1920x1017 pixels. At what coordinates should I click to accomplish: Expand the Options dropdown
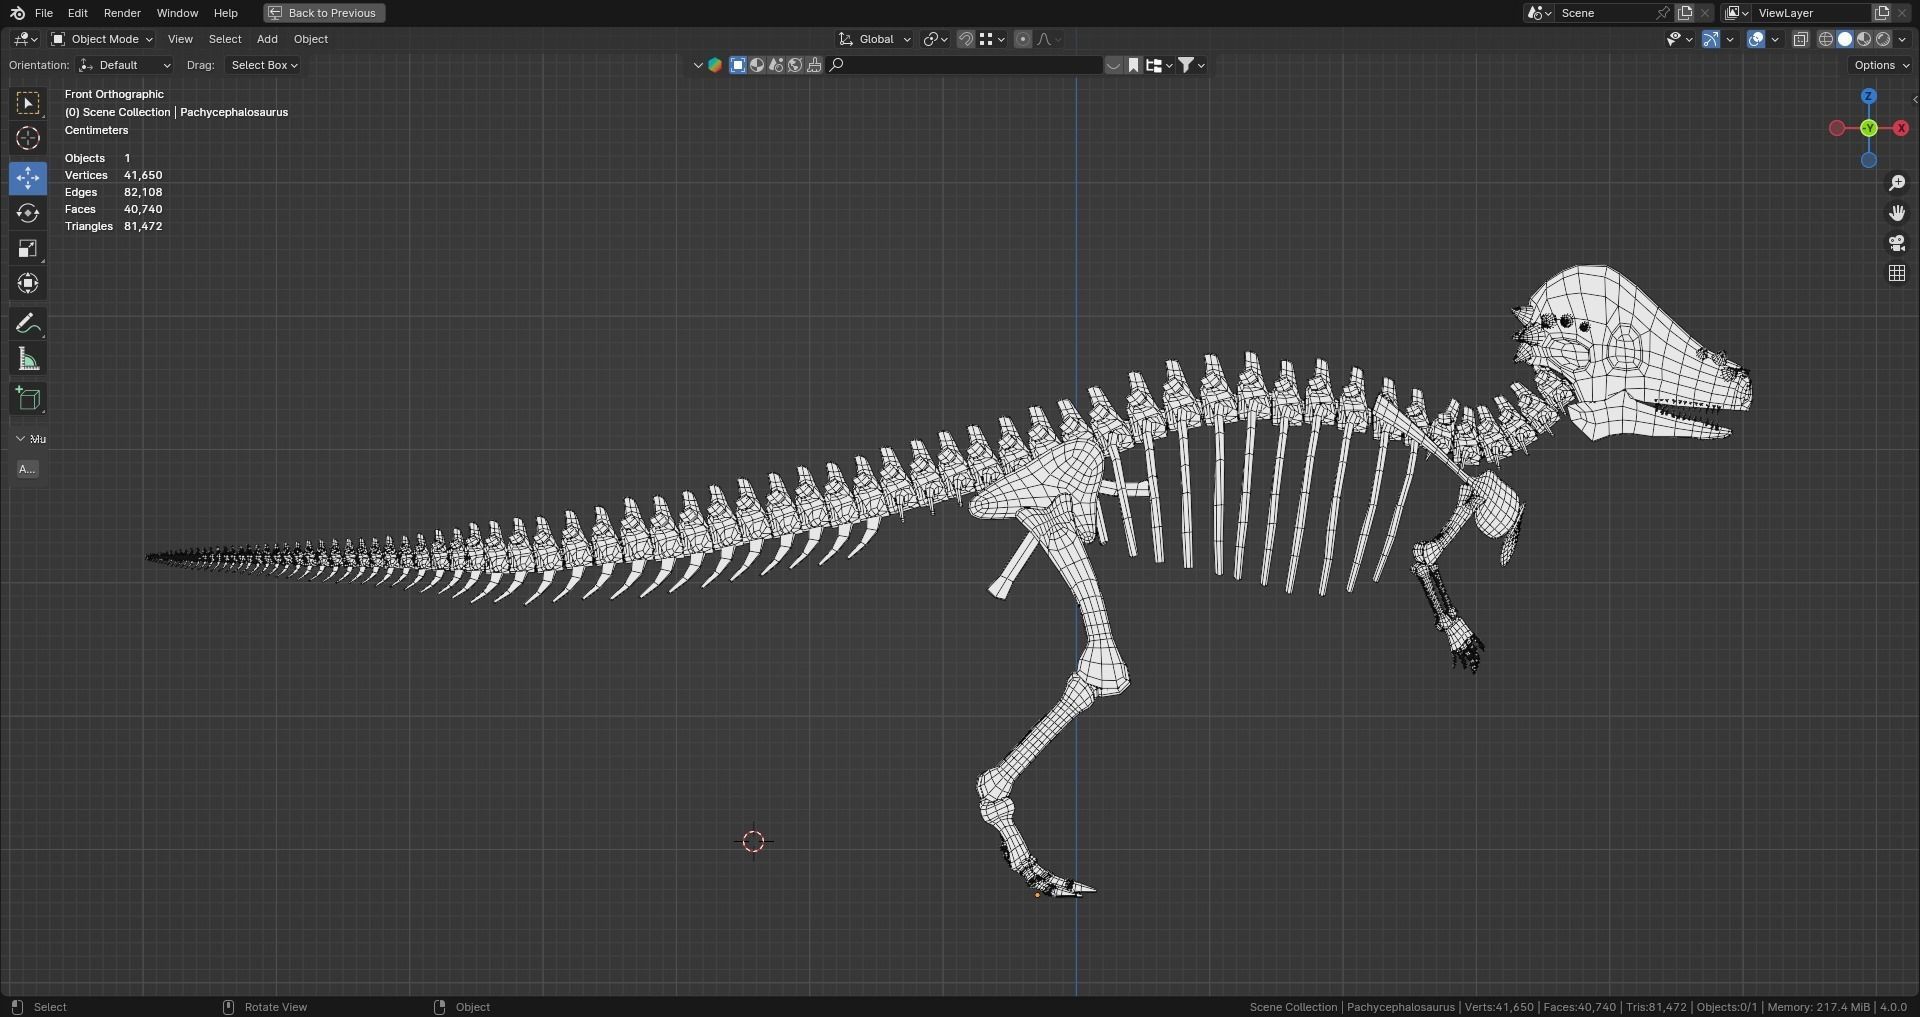point(1880,65)
